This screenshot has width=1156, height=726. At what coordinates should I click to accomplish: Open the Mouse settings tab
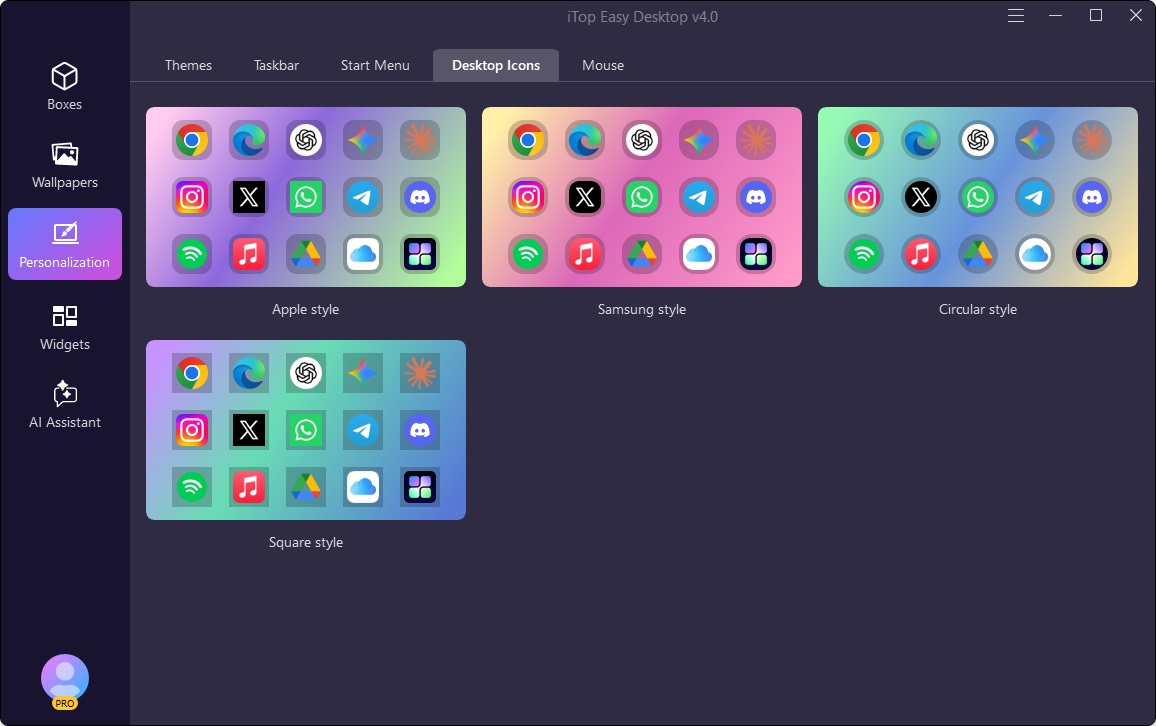[602, 65]
